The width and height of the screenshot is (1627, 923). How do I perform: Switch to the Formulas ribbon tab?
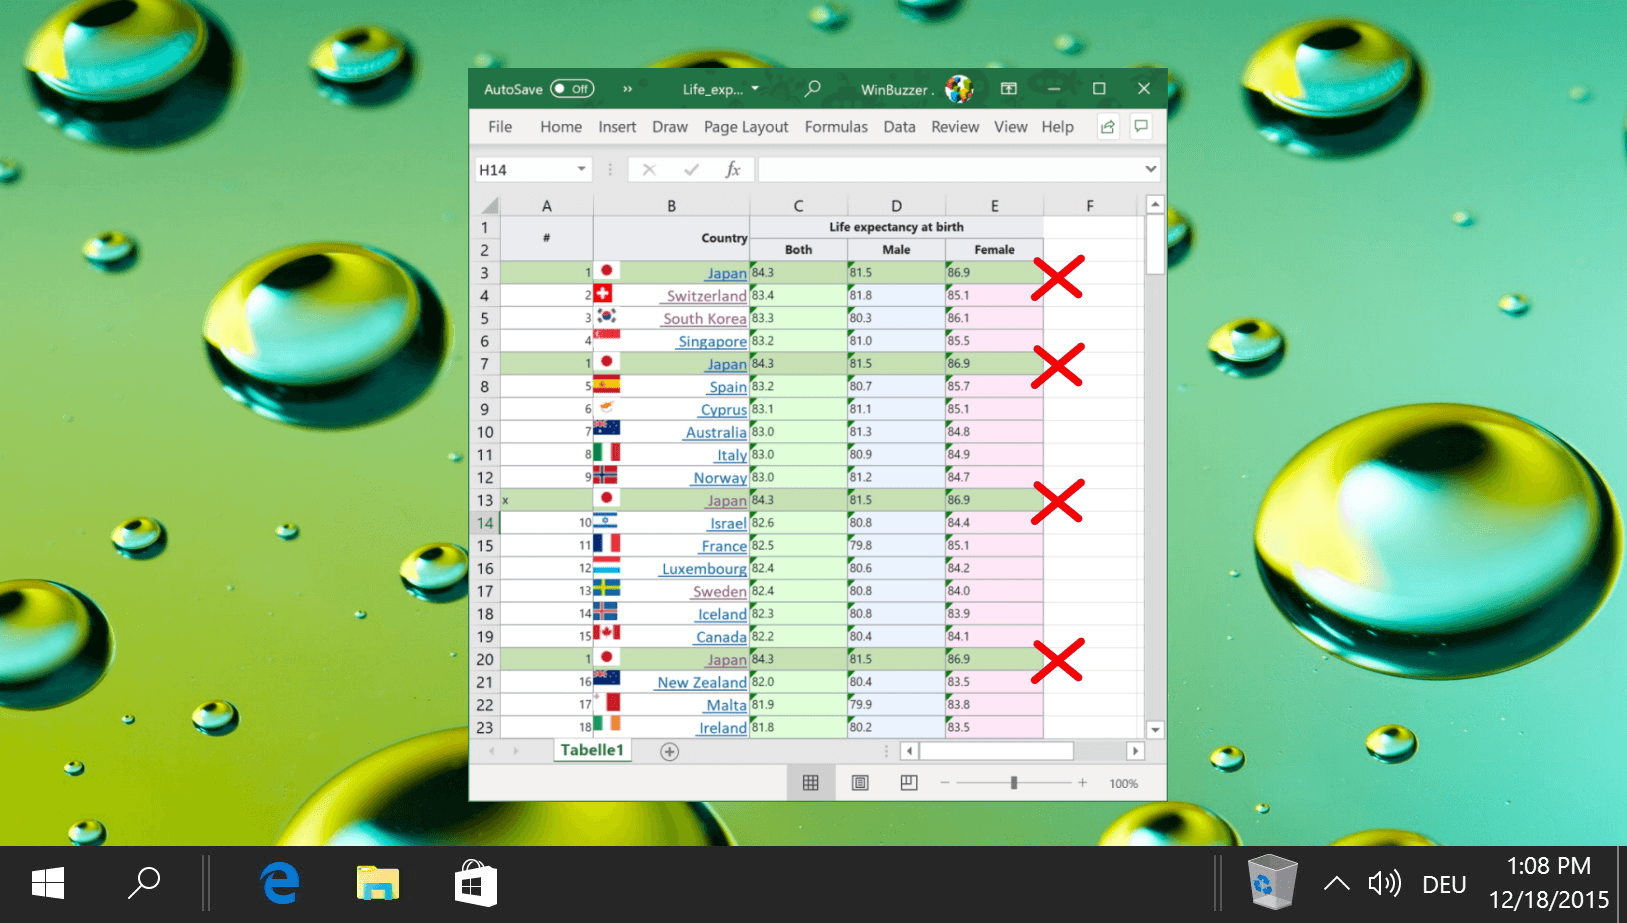pos(836,126)
